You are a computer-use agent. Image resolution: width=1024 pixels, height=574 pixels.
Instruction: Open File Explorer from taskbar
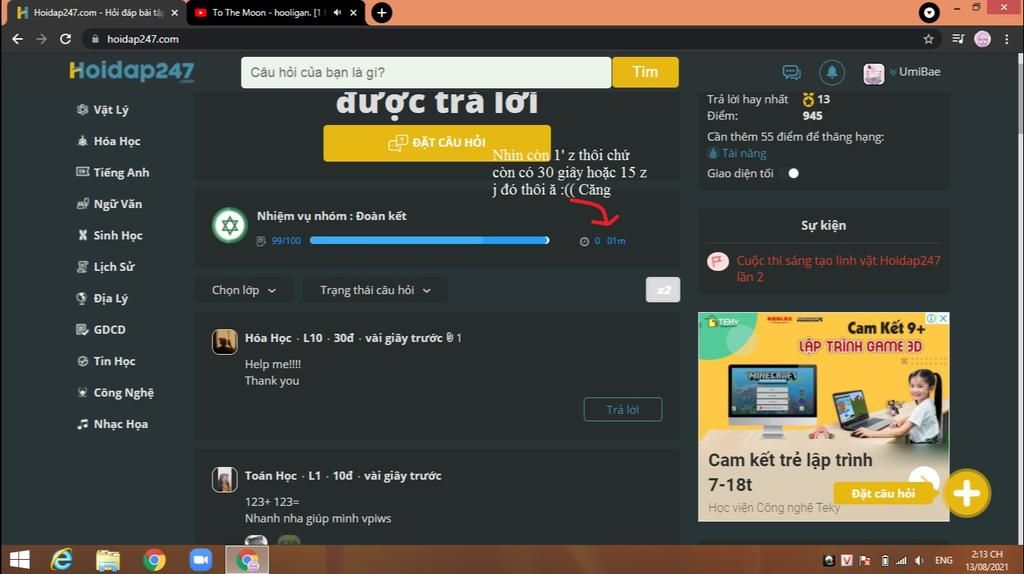pos(108,560)
